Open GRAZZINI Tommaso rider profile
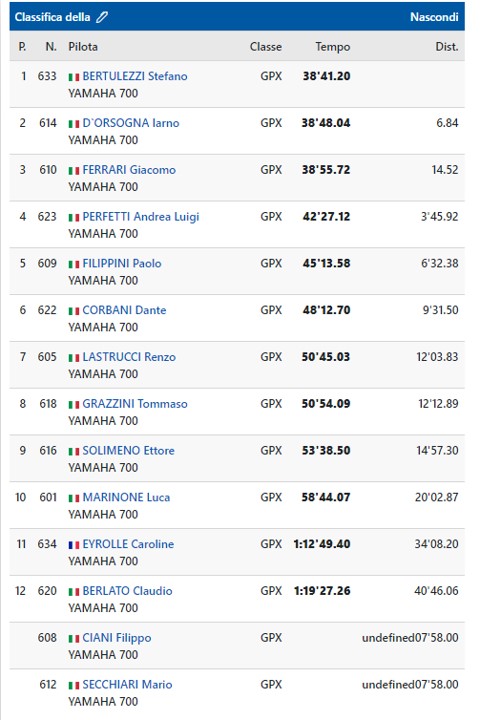The height and width of the screenshot is (720, 480). pyautogui.click(x=135, y=404)
